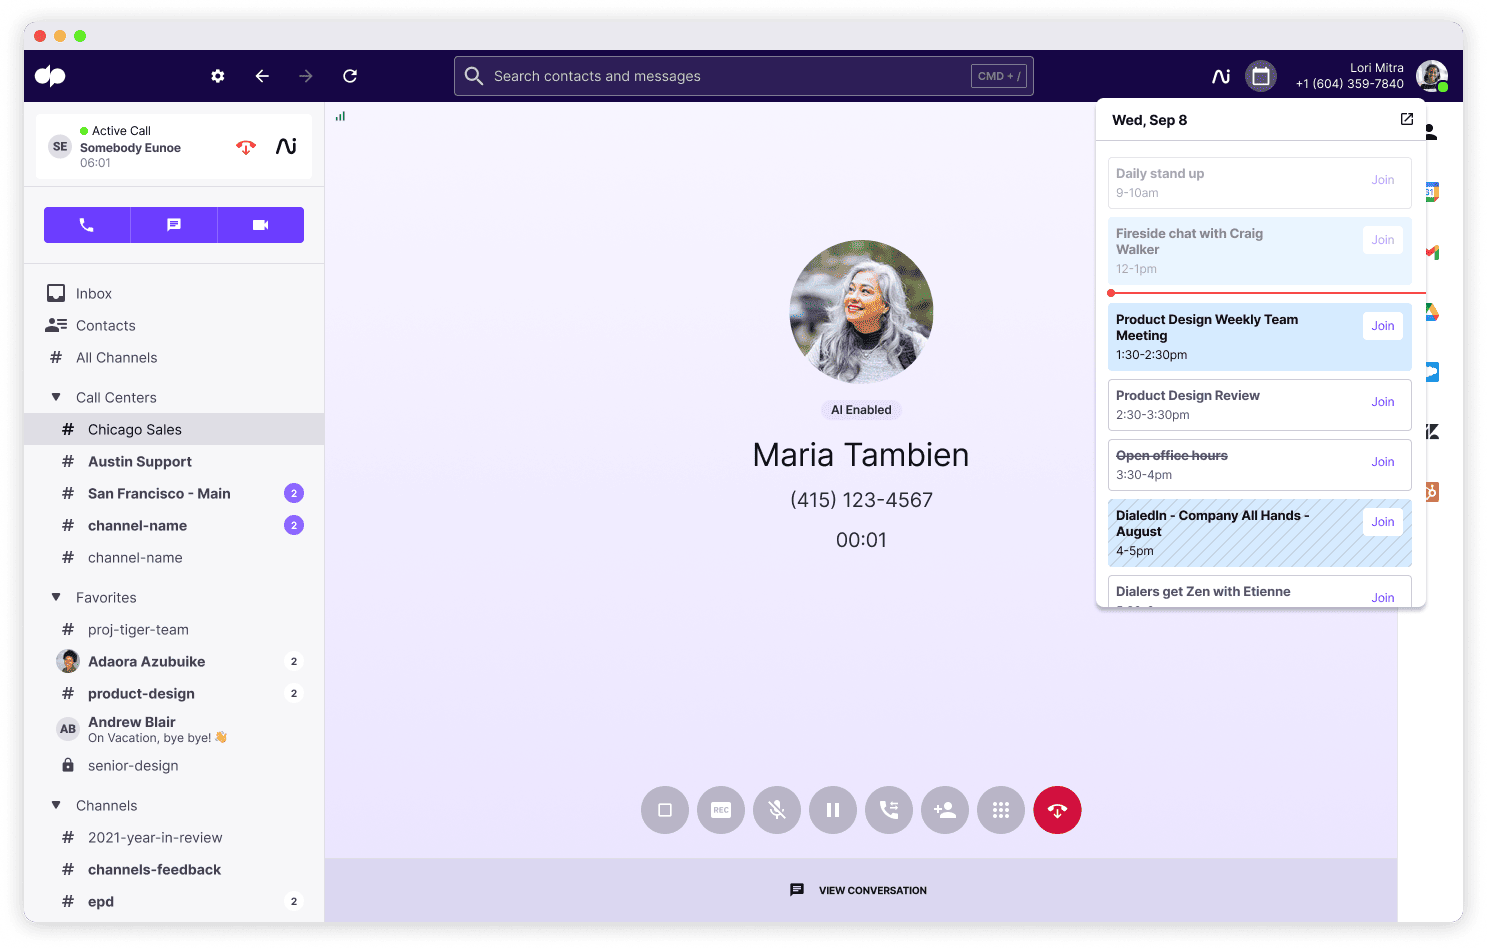Screen dimensions: 1487x948
Task: Start a new message
Action: (x=174, y=225)
